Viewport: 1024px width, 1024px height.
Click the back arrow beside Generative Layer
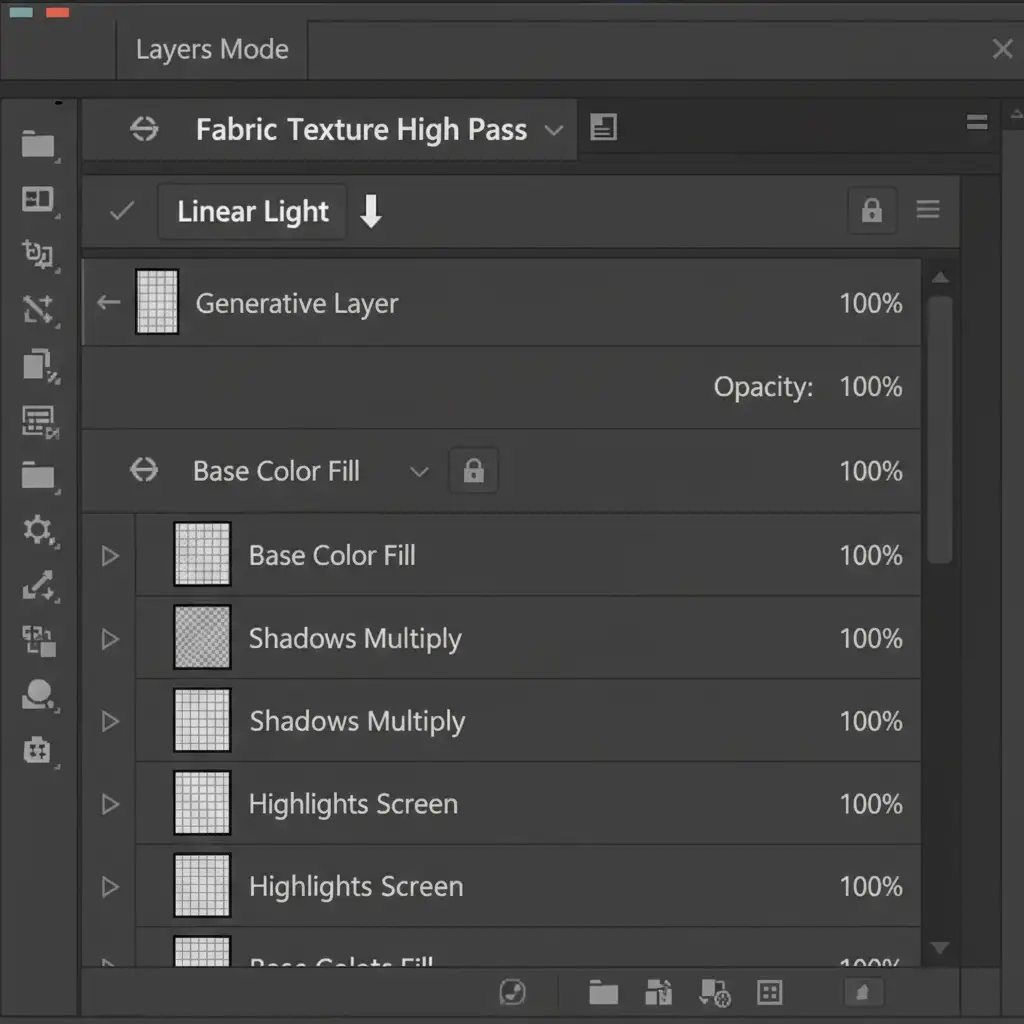(108, 303)
